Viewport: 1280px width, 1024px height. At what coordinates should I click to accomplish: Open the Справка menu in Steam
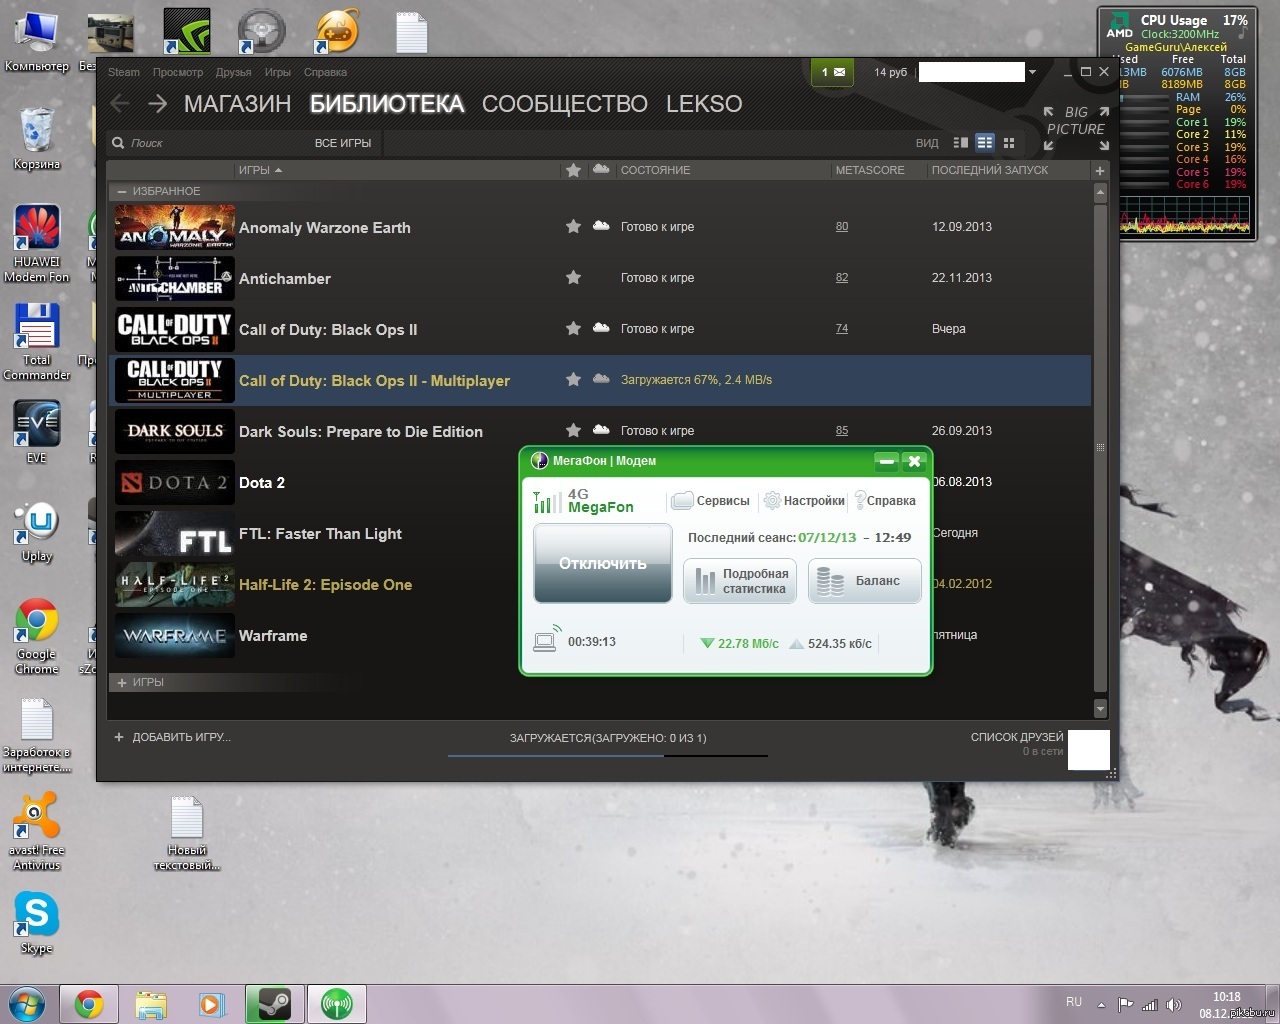(x=325, y=72)
